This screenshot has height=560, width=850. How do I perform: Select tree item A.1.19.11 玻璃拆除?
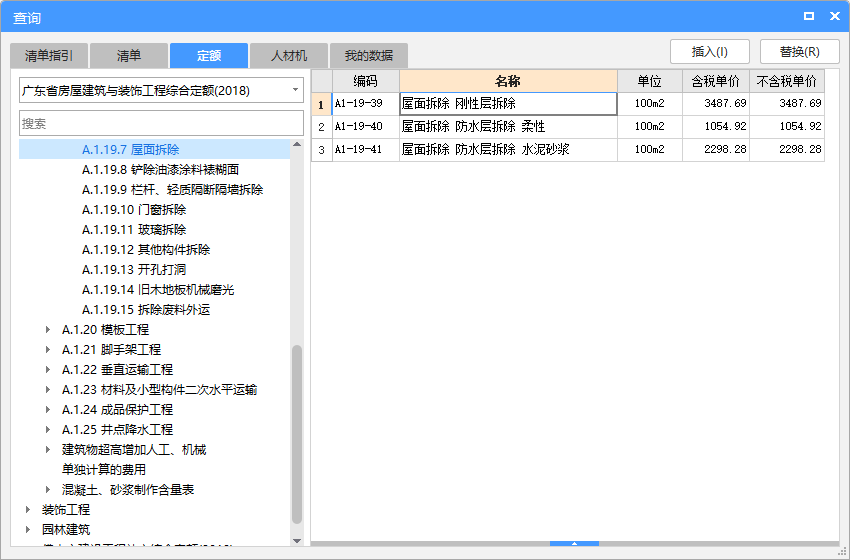tap(134, 230)
